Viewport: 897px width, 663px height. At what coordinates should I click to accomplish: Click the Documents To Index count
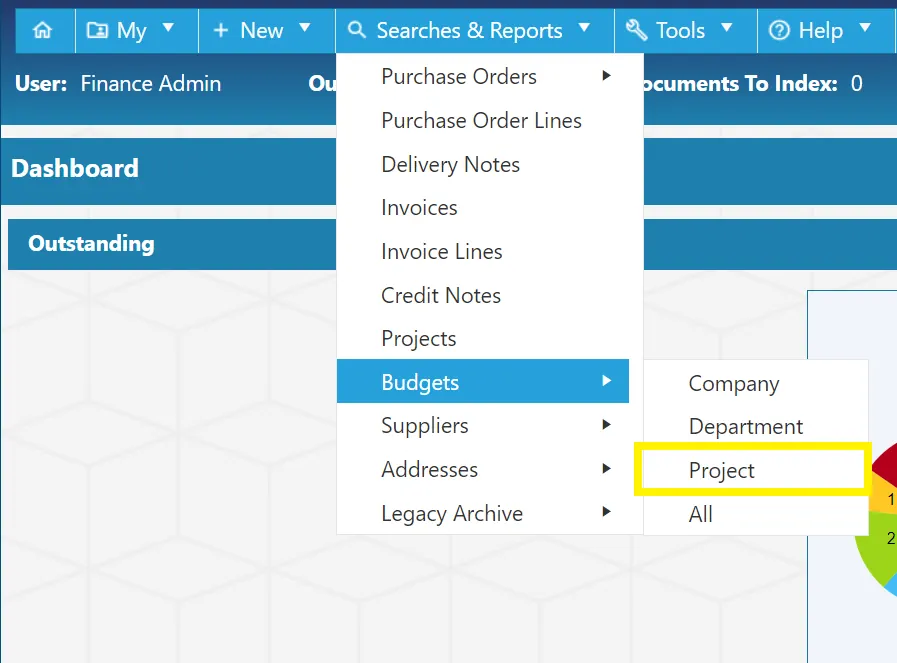click(x=856, y=84)
